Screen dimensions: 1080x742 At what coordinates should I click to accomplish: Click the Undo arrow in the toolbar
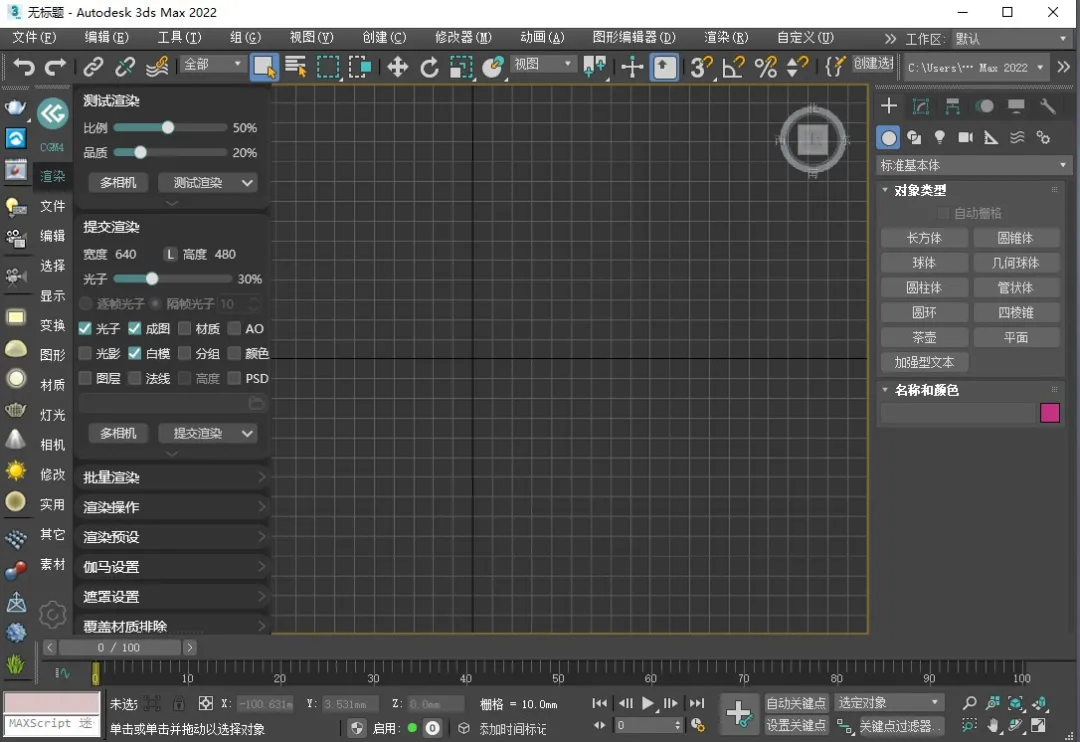pyautogui.click(x=24, y=67)
